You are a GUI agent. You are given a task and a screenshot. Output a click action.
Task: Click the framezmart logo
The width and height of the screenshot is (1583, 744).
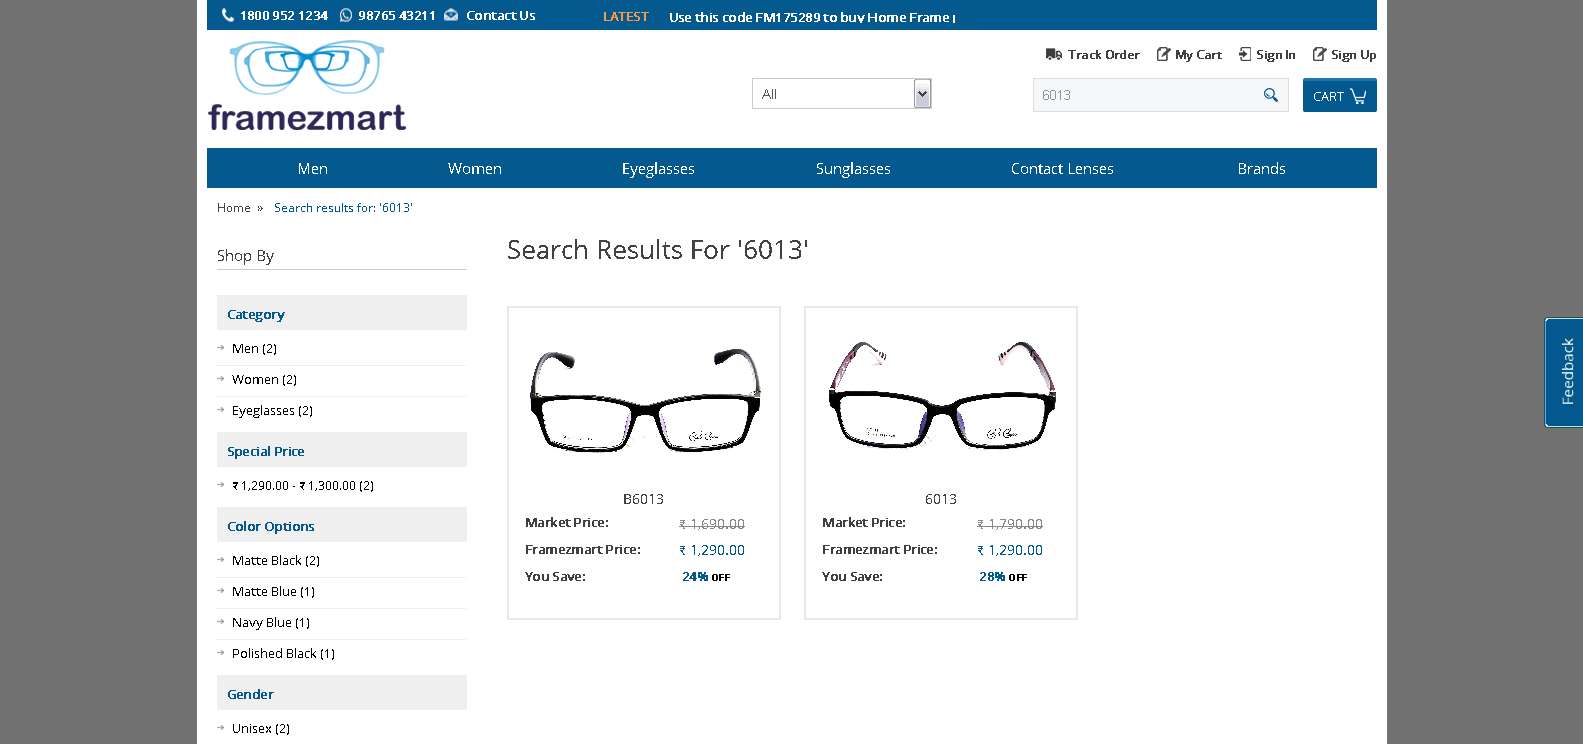(x=307, y=87)
